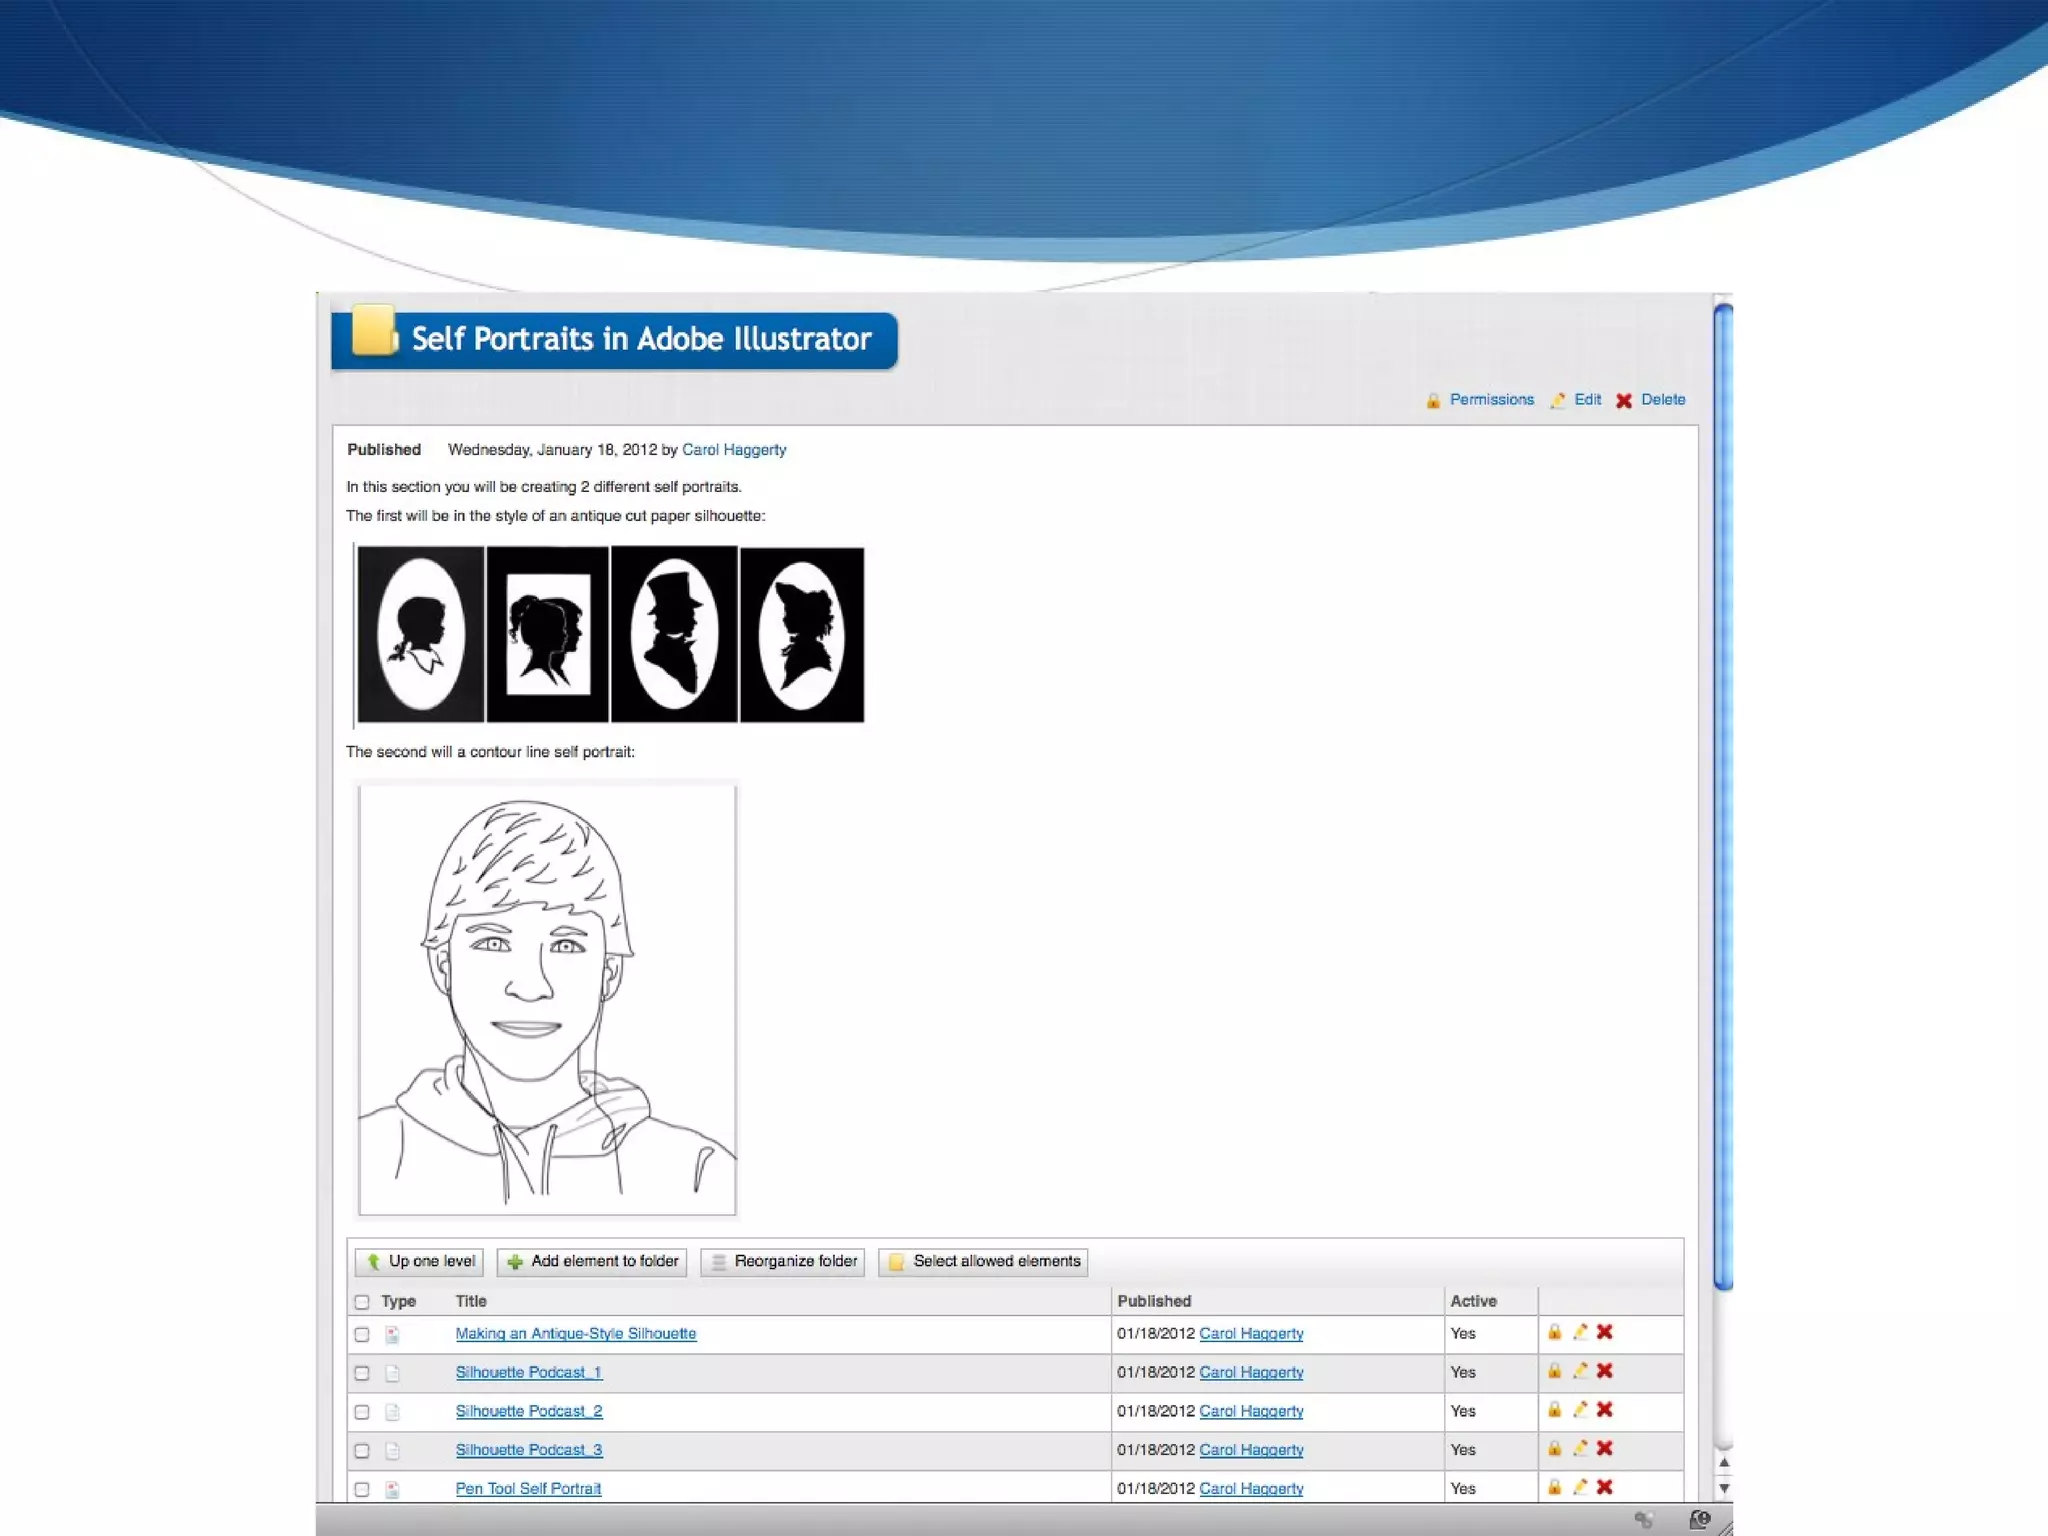The width and height of the screenshot is (2048, 1536).
Task: Click the scrollbar down arrow
Action: [1724, 1488]
